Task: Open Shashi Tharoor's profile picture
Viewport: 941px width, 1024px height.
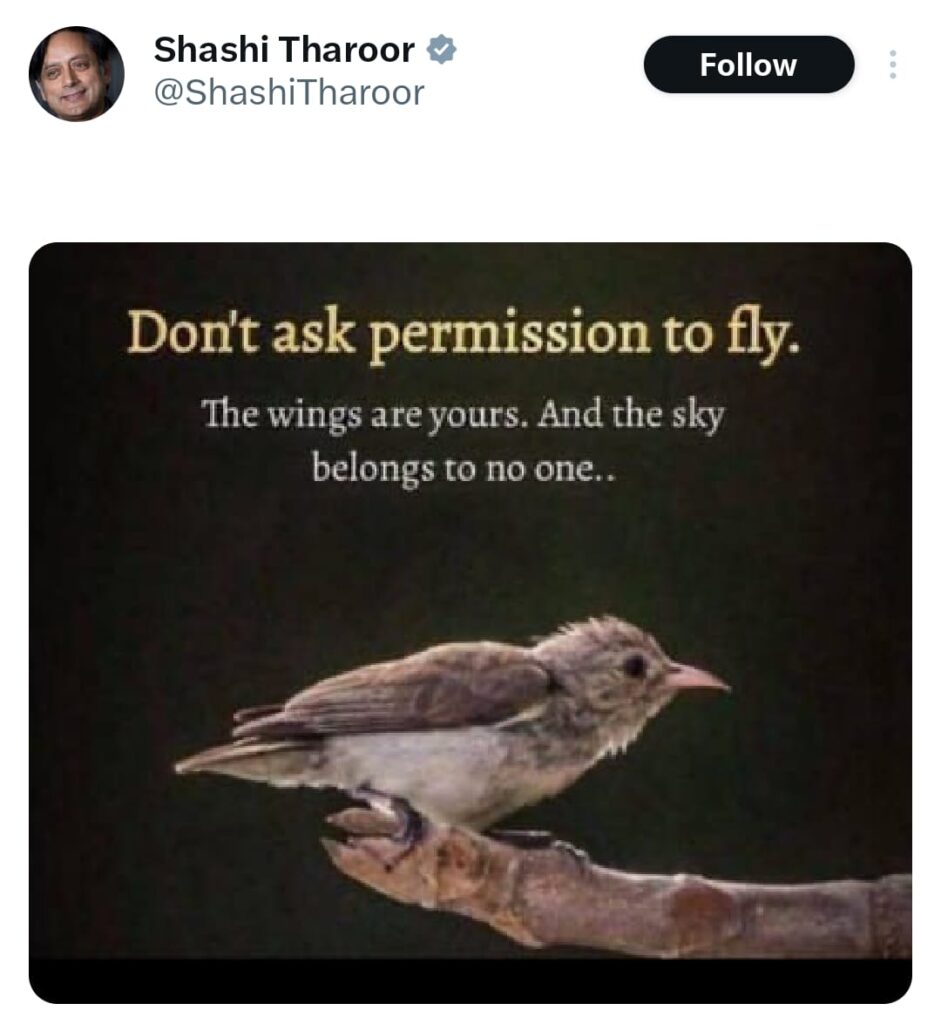Action: click(x=76, y=74)
